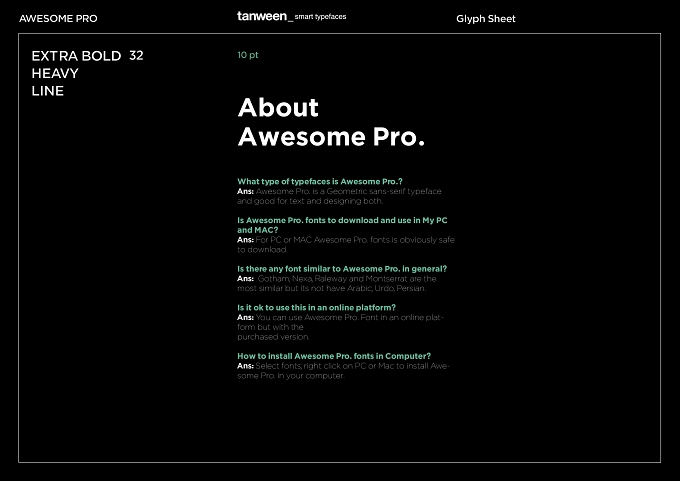
Task: Click the 10 pt size label
Action: (248, 55)
